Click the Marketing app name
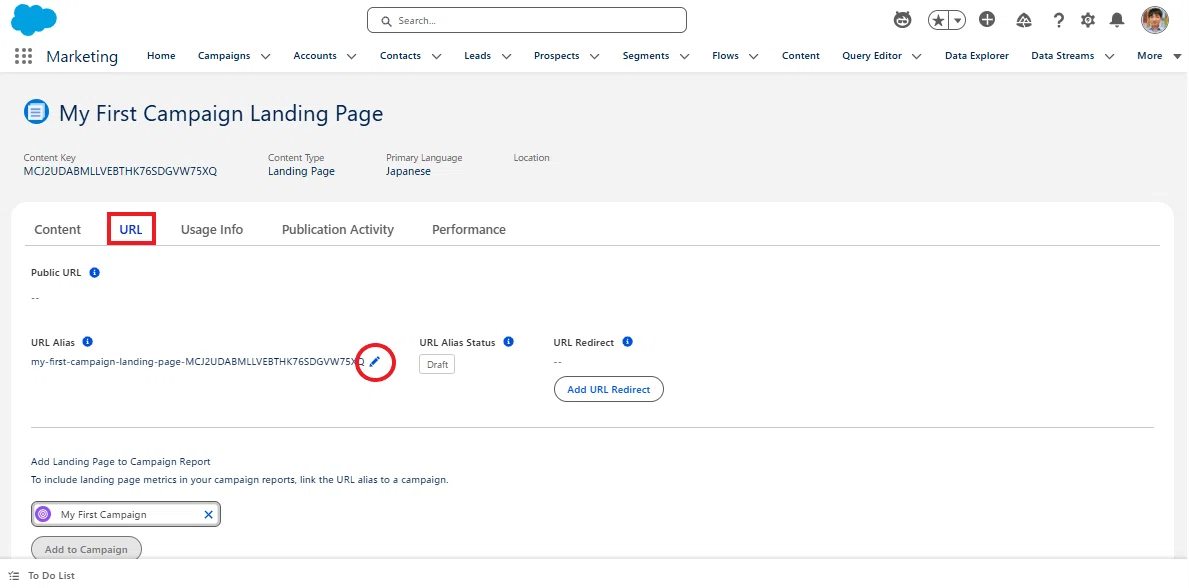The image size is (1189, 588). pos(82,56)
